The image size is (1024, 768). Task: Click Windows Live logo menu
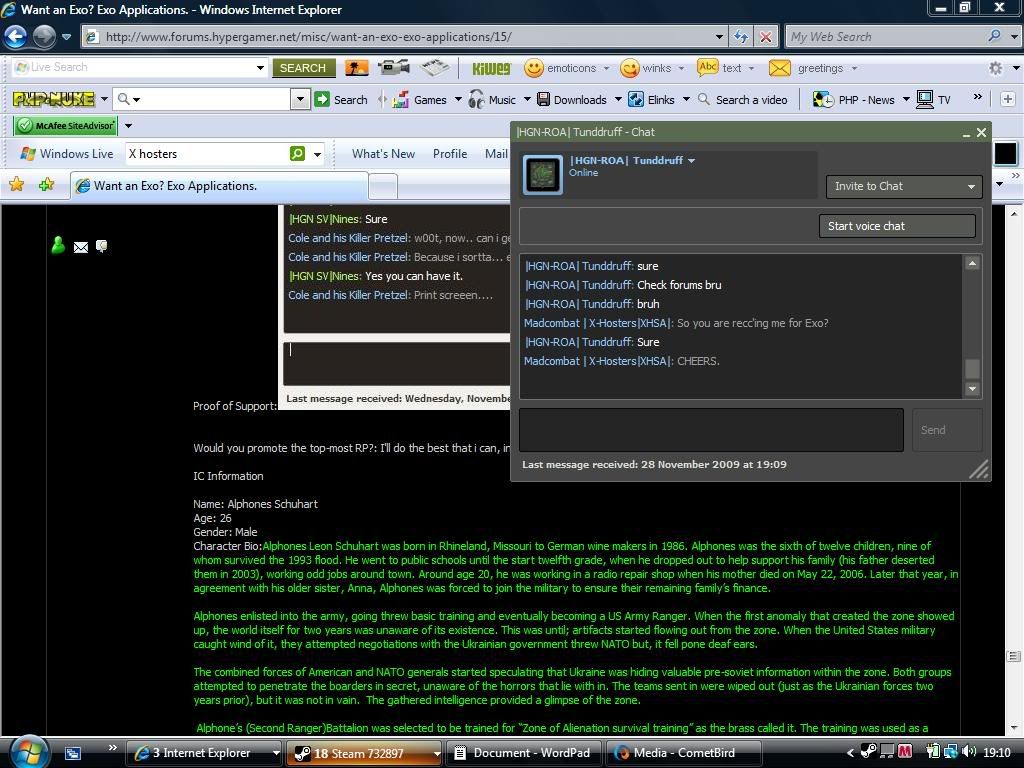click(x=67, y=153)
